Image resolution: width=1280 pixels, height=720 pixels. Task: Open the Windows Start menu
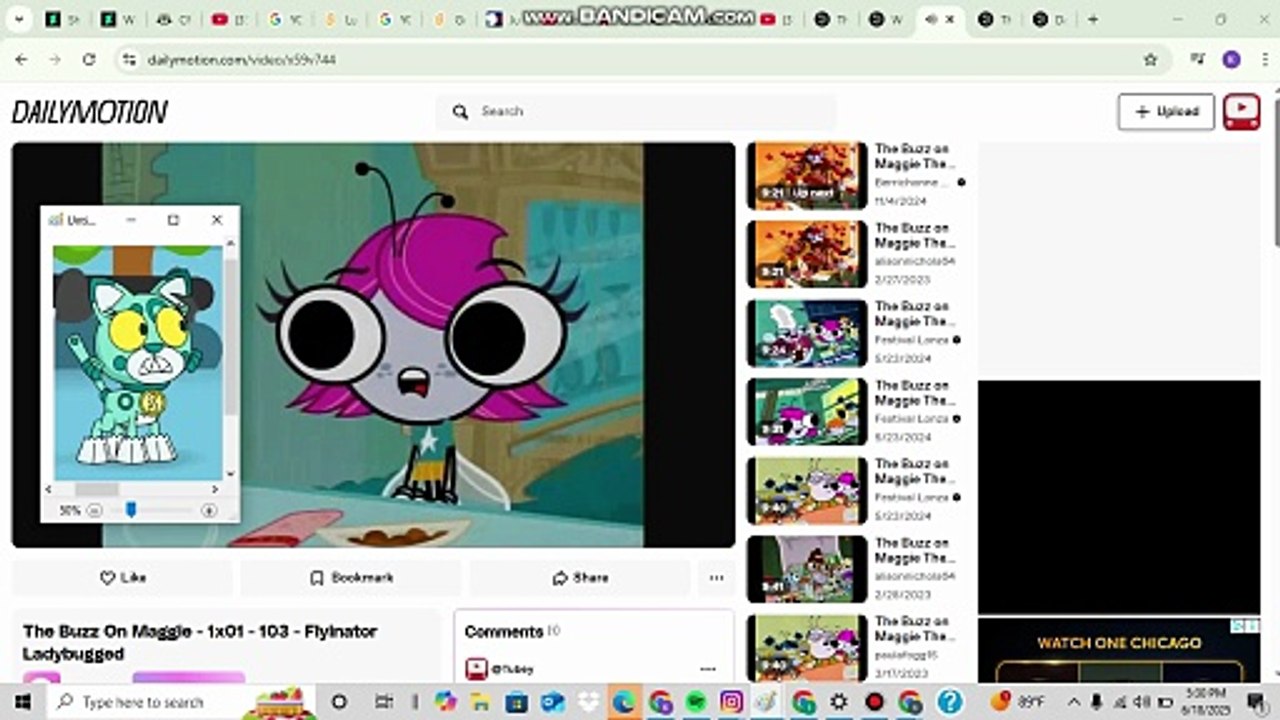click(22, 702)
